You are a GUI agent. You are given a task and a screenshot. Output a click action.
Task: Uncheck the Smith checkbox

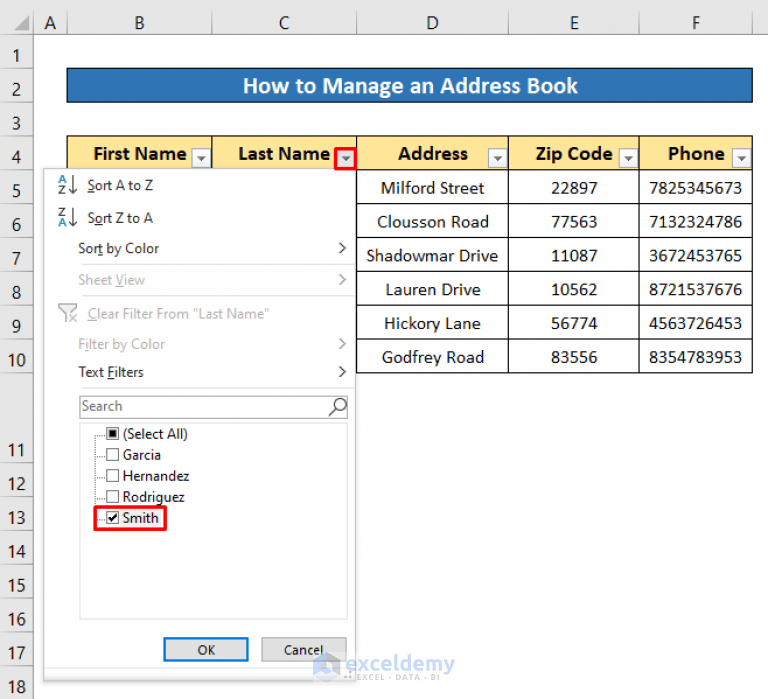click(113, 518)
